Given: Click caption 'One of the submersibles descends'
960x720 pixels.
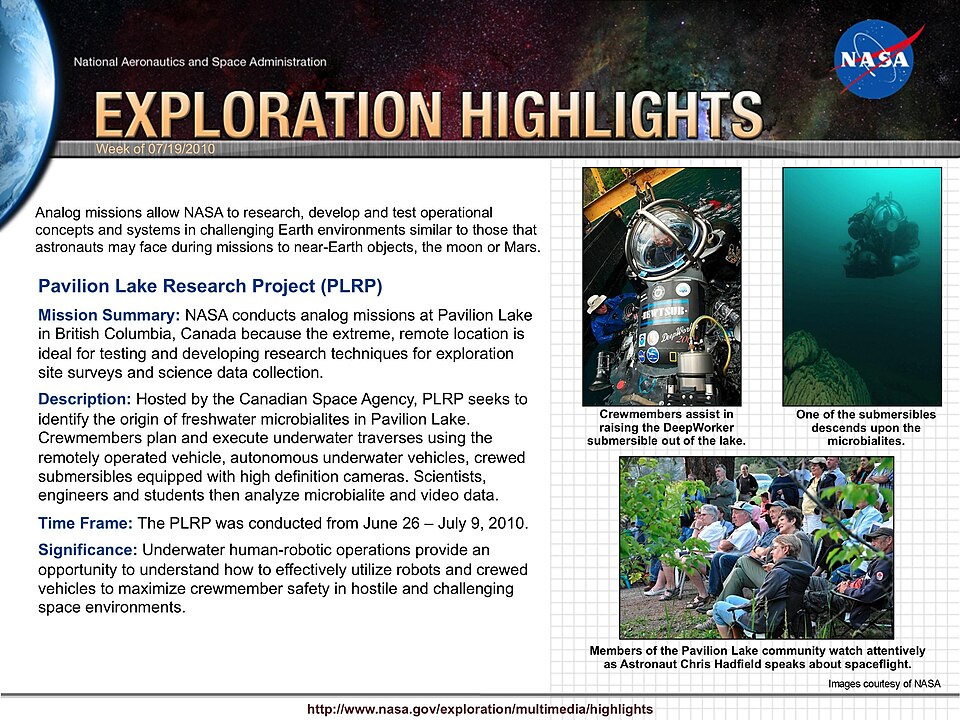Looking at the screenshot, I should (866, 427).
